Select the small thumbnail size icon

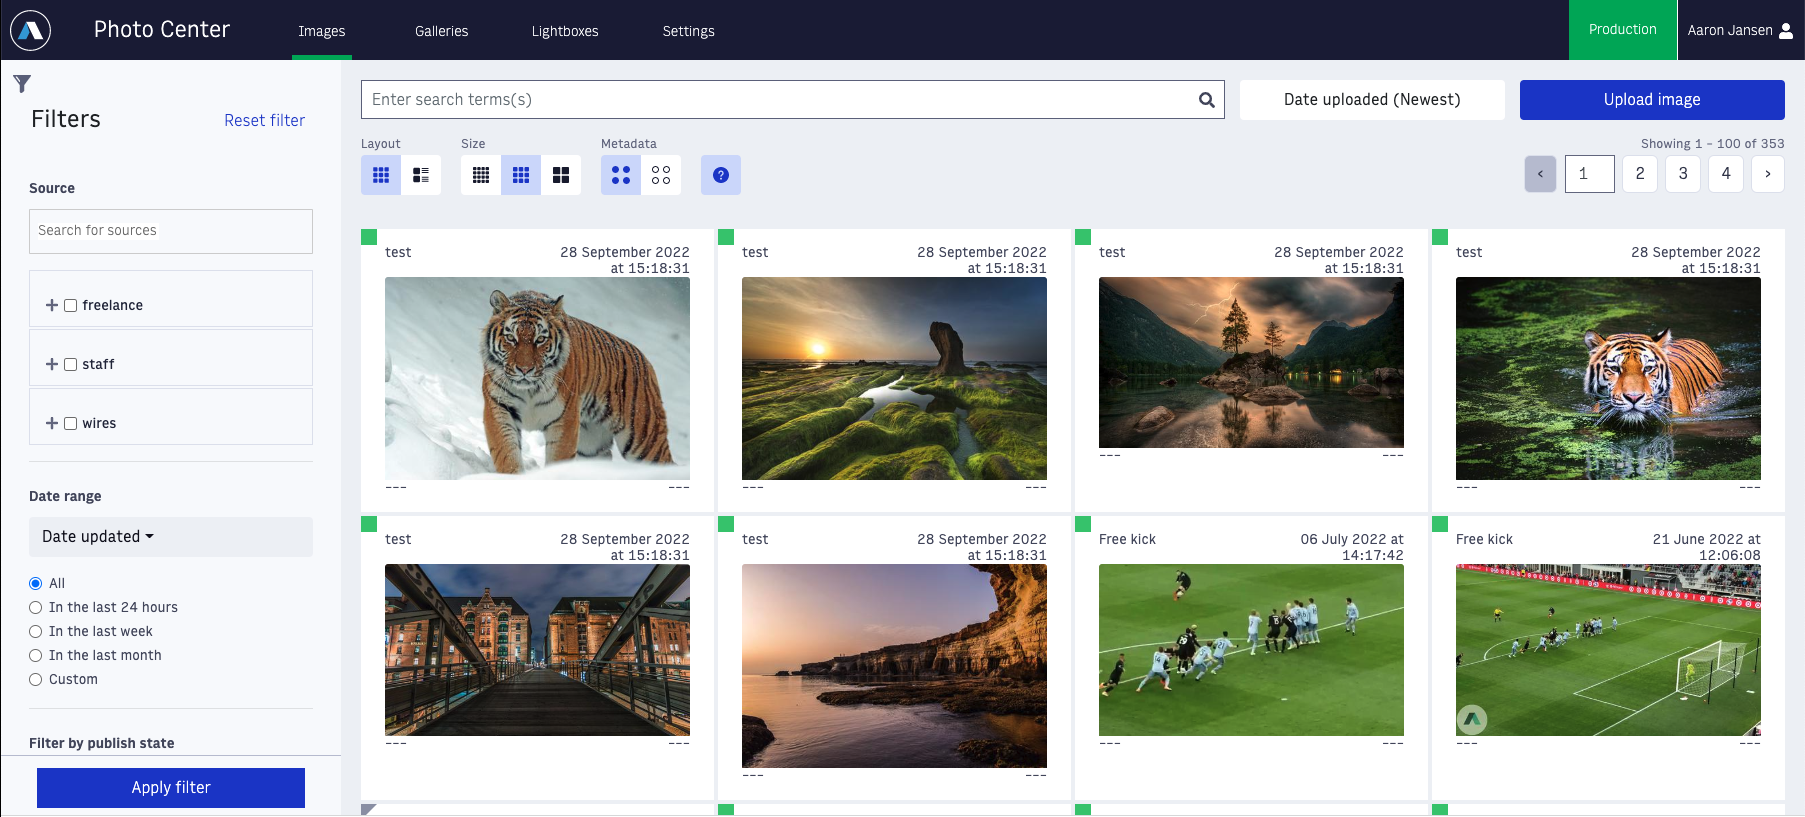click(481, 175)
